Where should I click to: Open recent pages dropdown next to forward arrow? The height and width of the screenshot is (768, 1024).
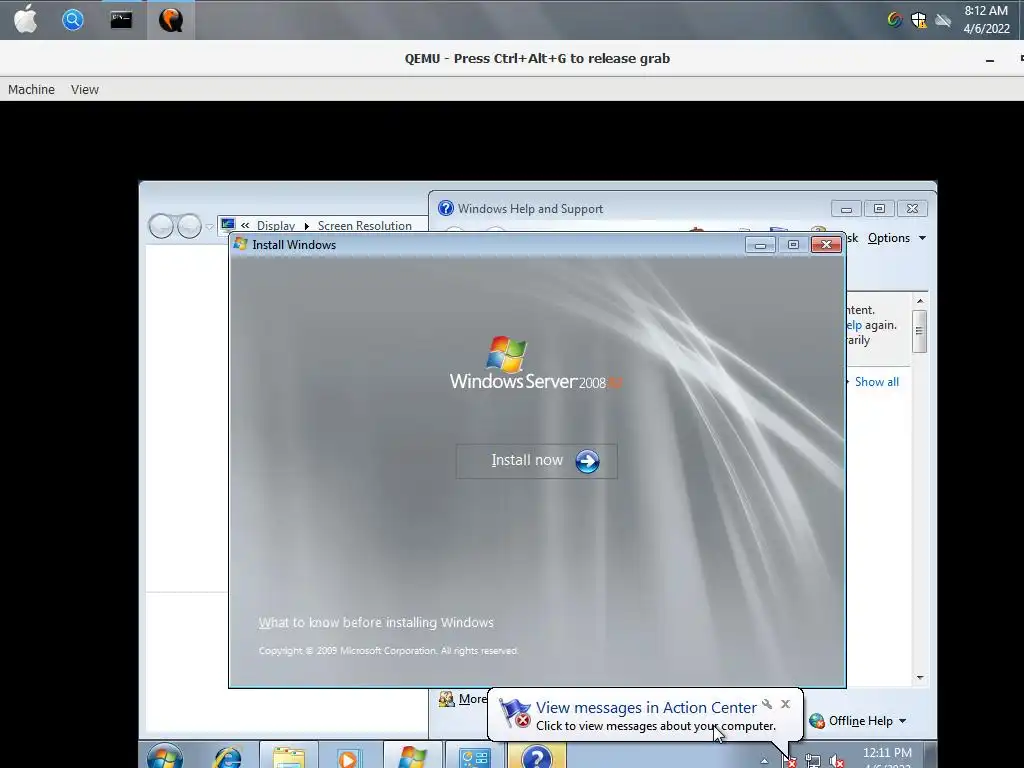(209, 227)
